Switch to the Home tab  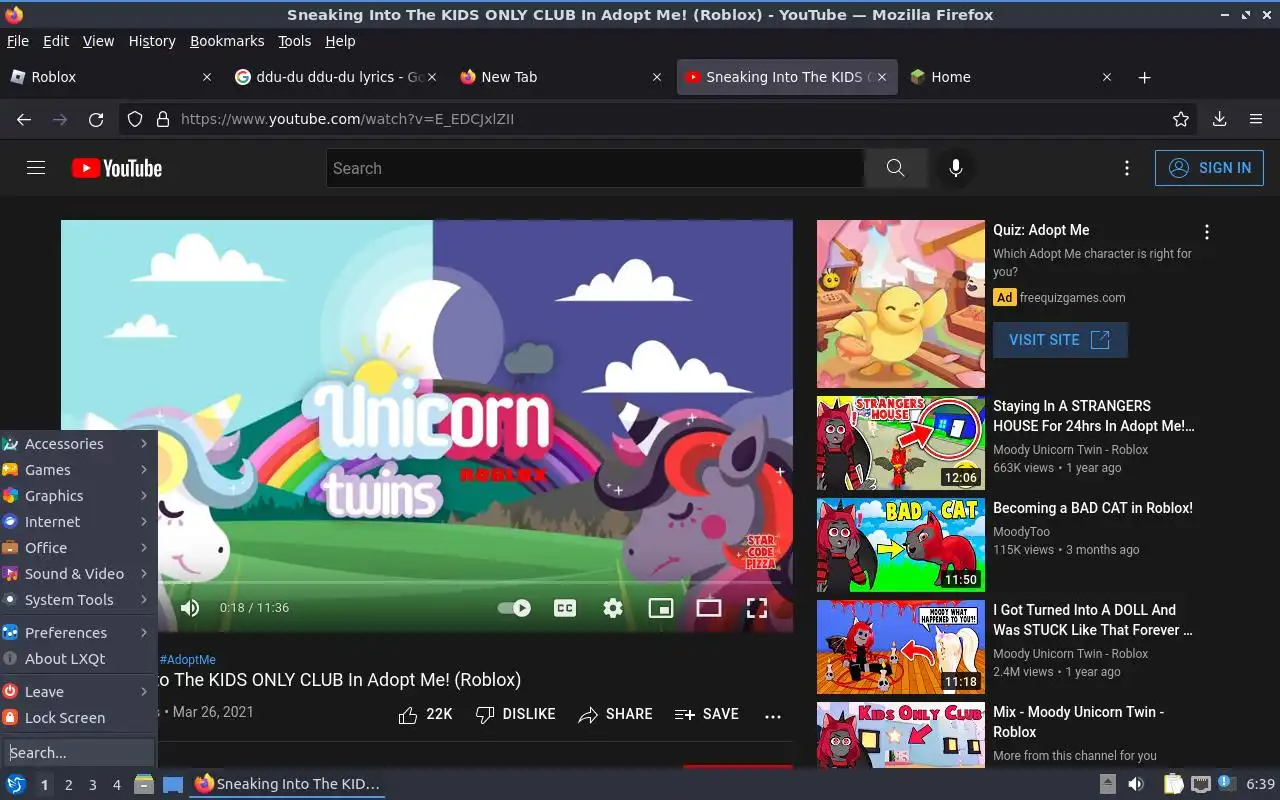(x=1012, y=77)
